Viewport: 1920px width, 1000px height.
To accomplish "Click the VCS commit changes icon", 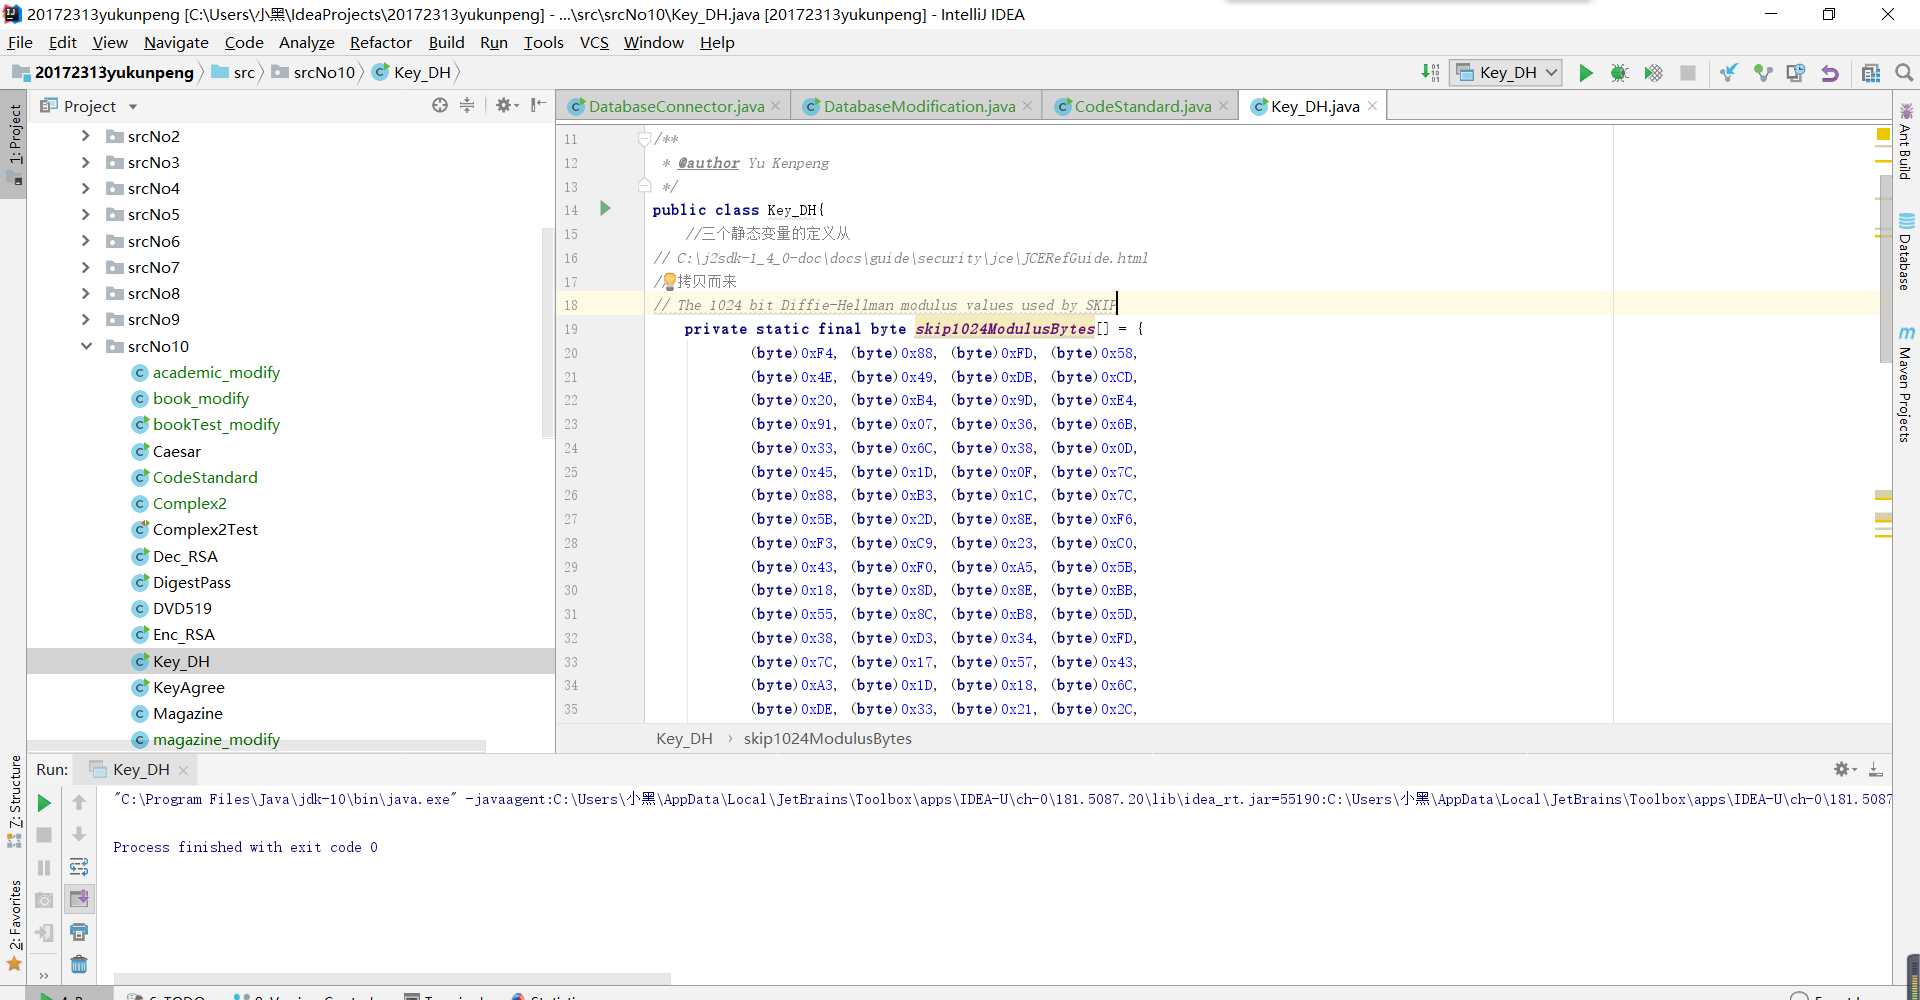I will tap(1762, 73).
